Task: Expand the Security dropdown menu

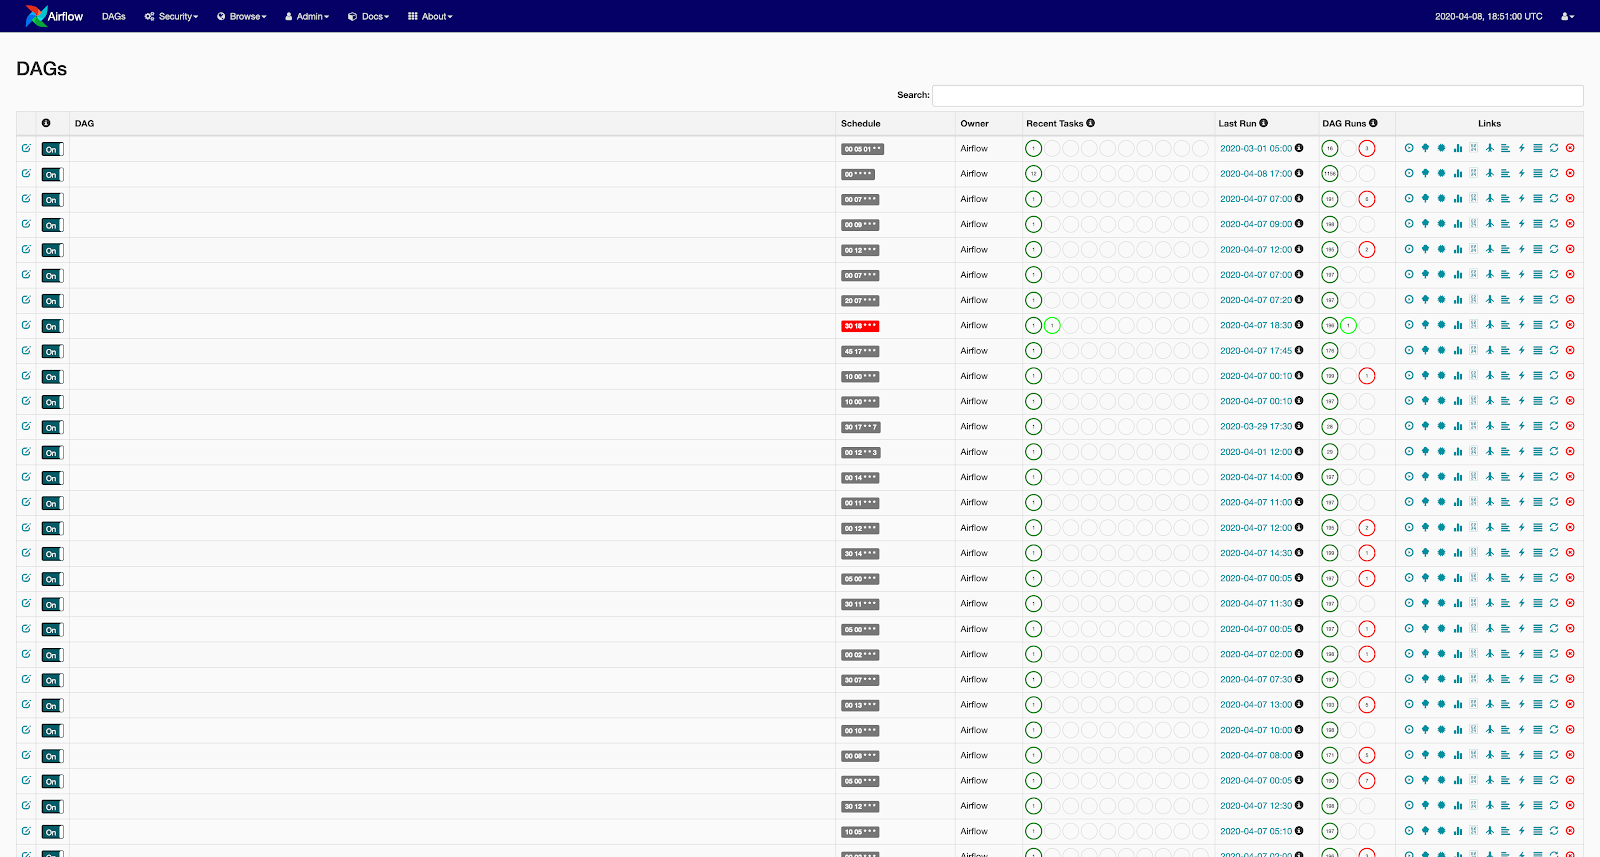Action: 172,16
